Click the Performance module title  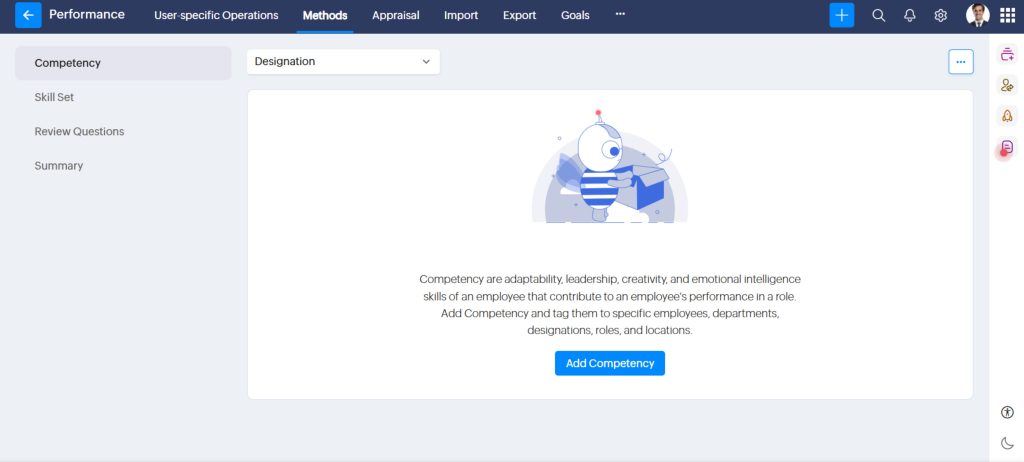coord(87,14)
